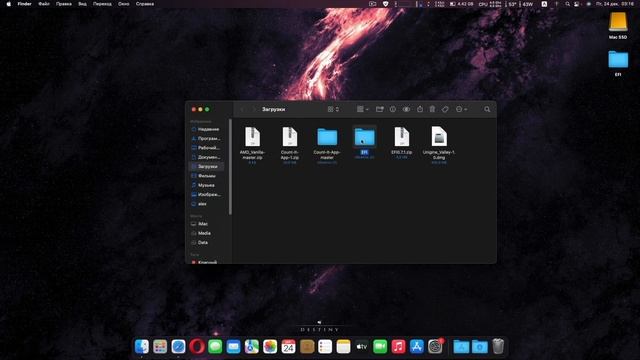Click the tag icon in Finder toolbar
640x360 pixels.
click(445, 109)
